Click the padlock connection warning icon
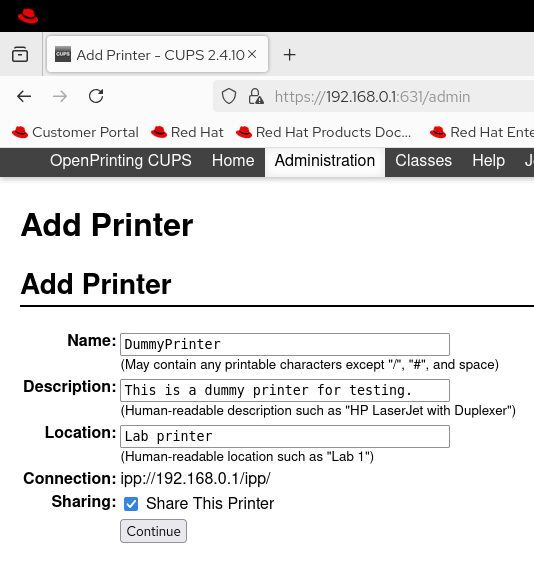This screenshot has width=534, height=564. coord(256,96)
